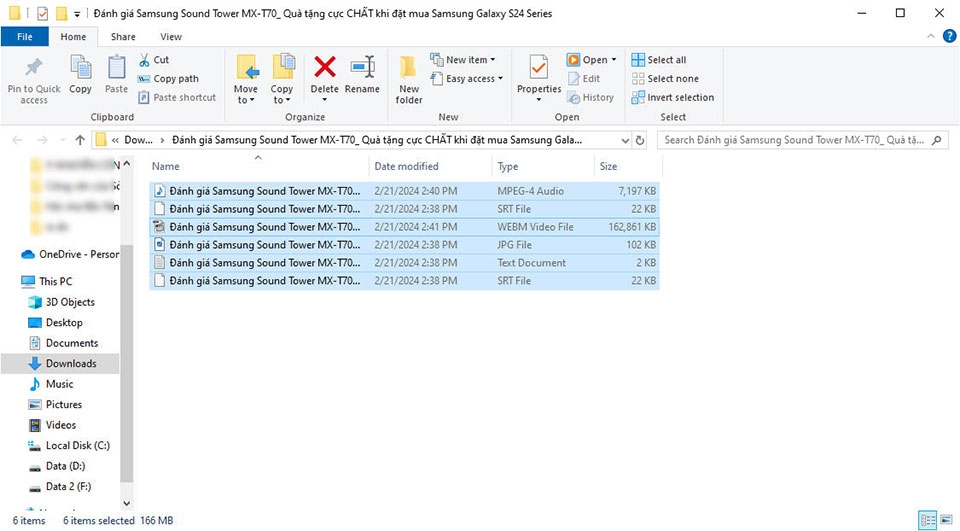Select This PC in navigation pane

47,281
